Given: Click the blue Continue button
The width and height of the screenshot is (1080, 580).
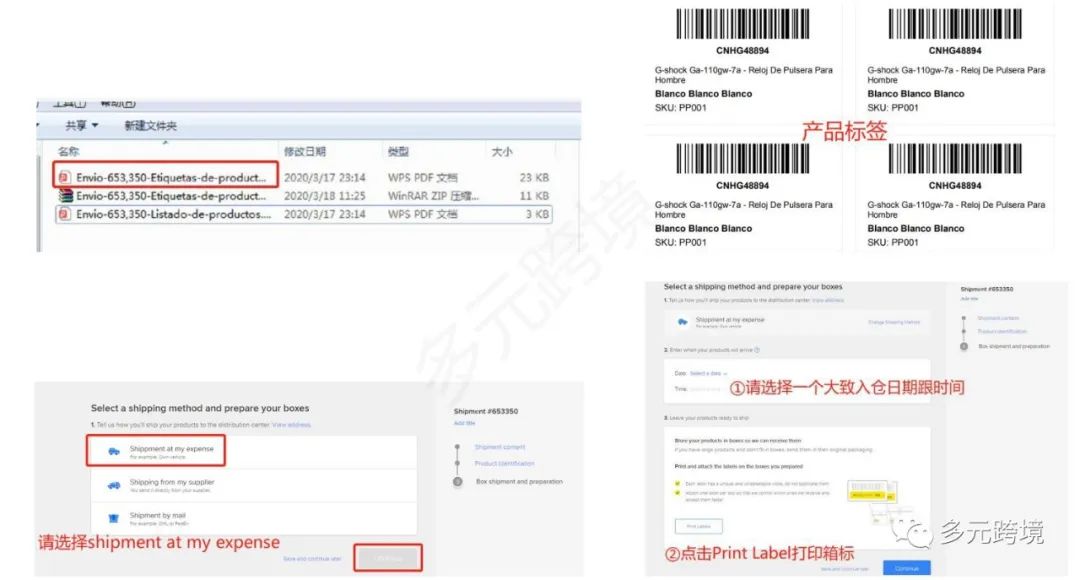Looking at the screenshot, I should (x=906, y=568).
